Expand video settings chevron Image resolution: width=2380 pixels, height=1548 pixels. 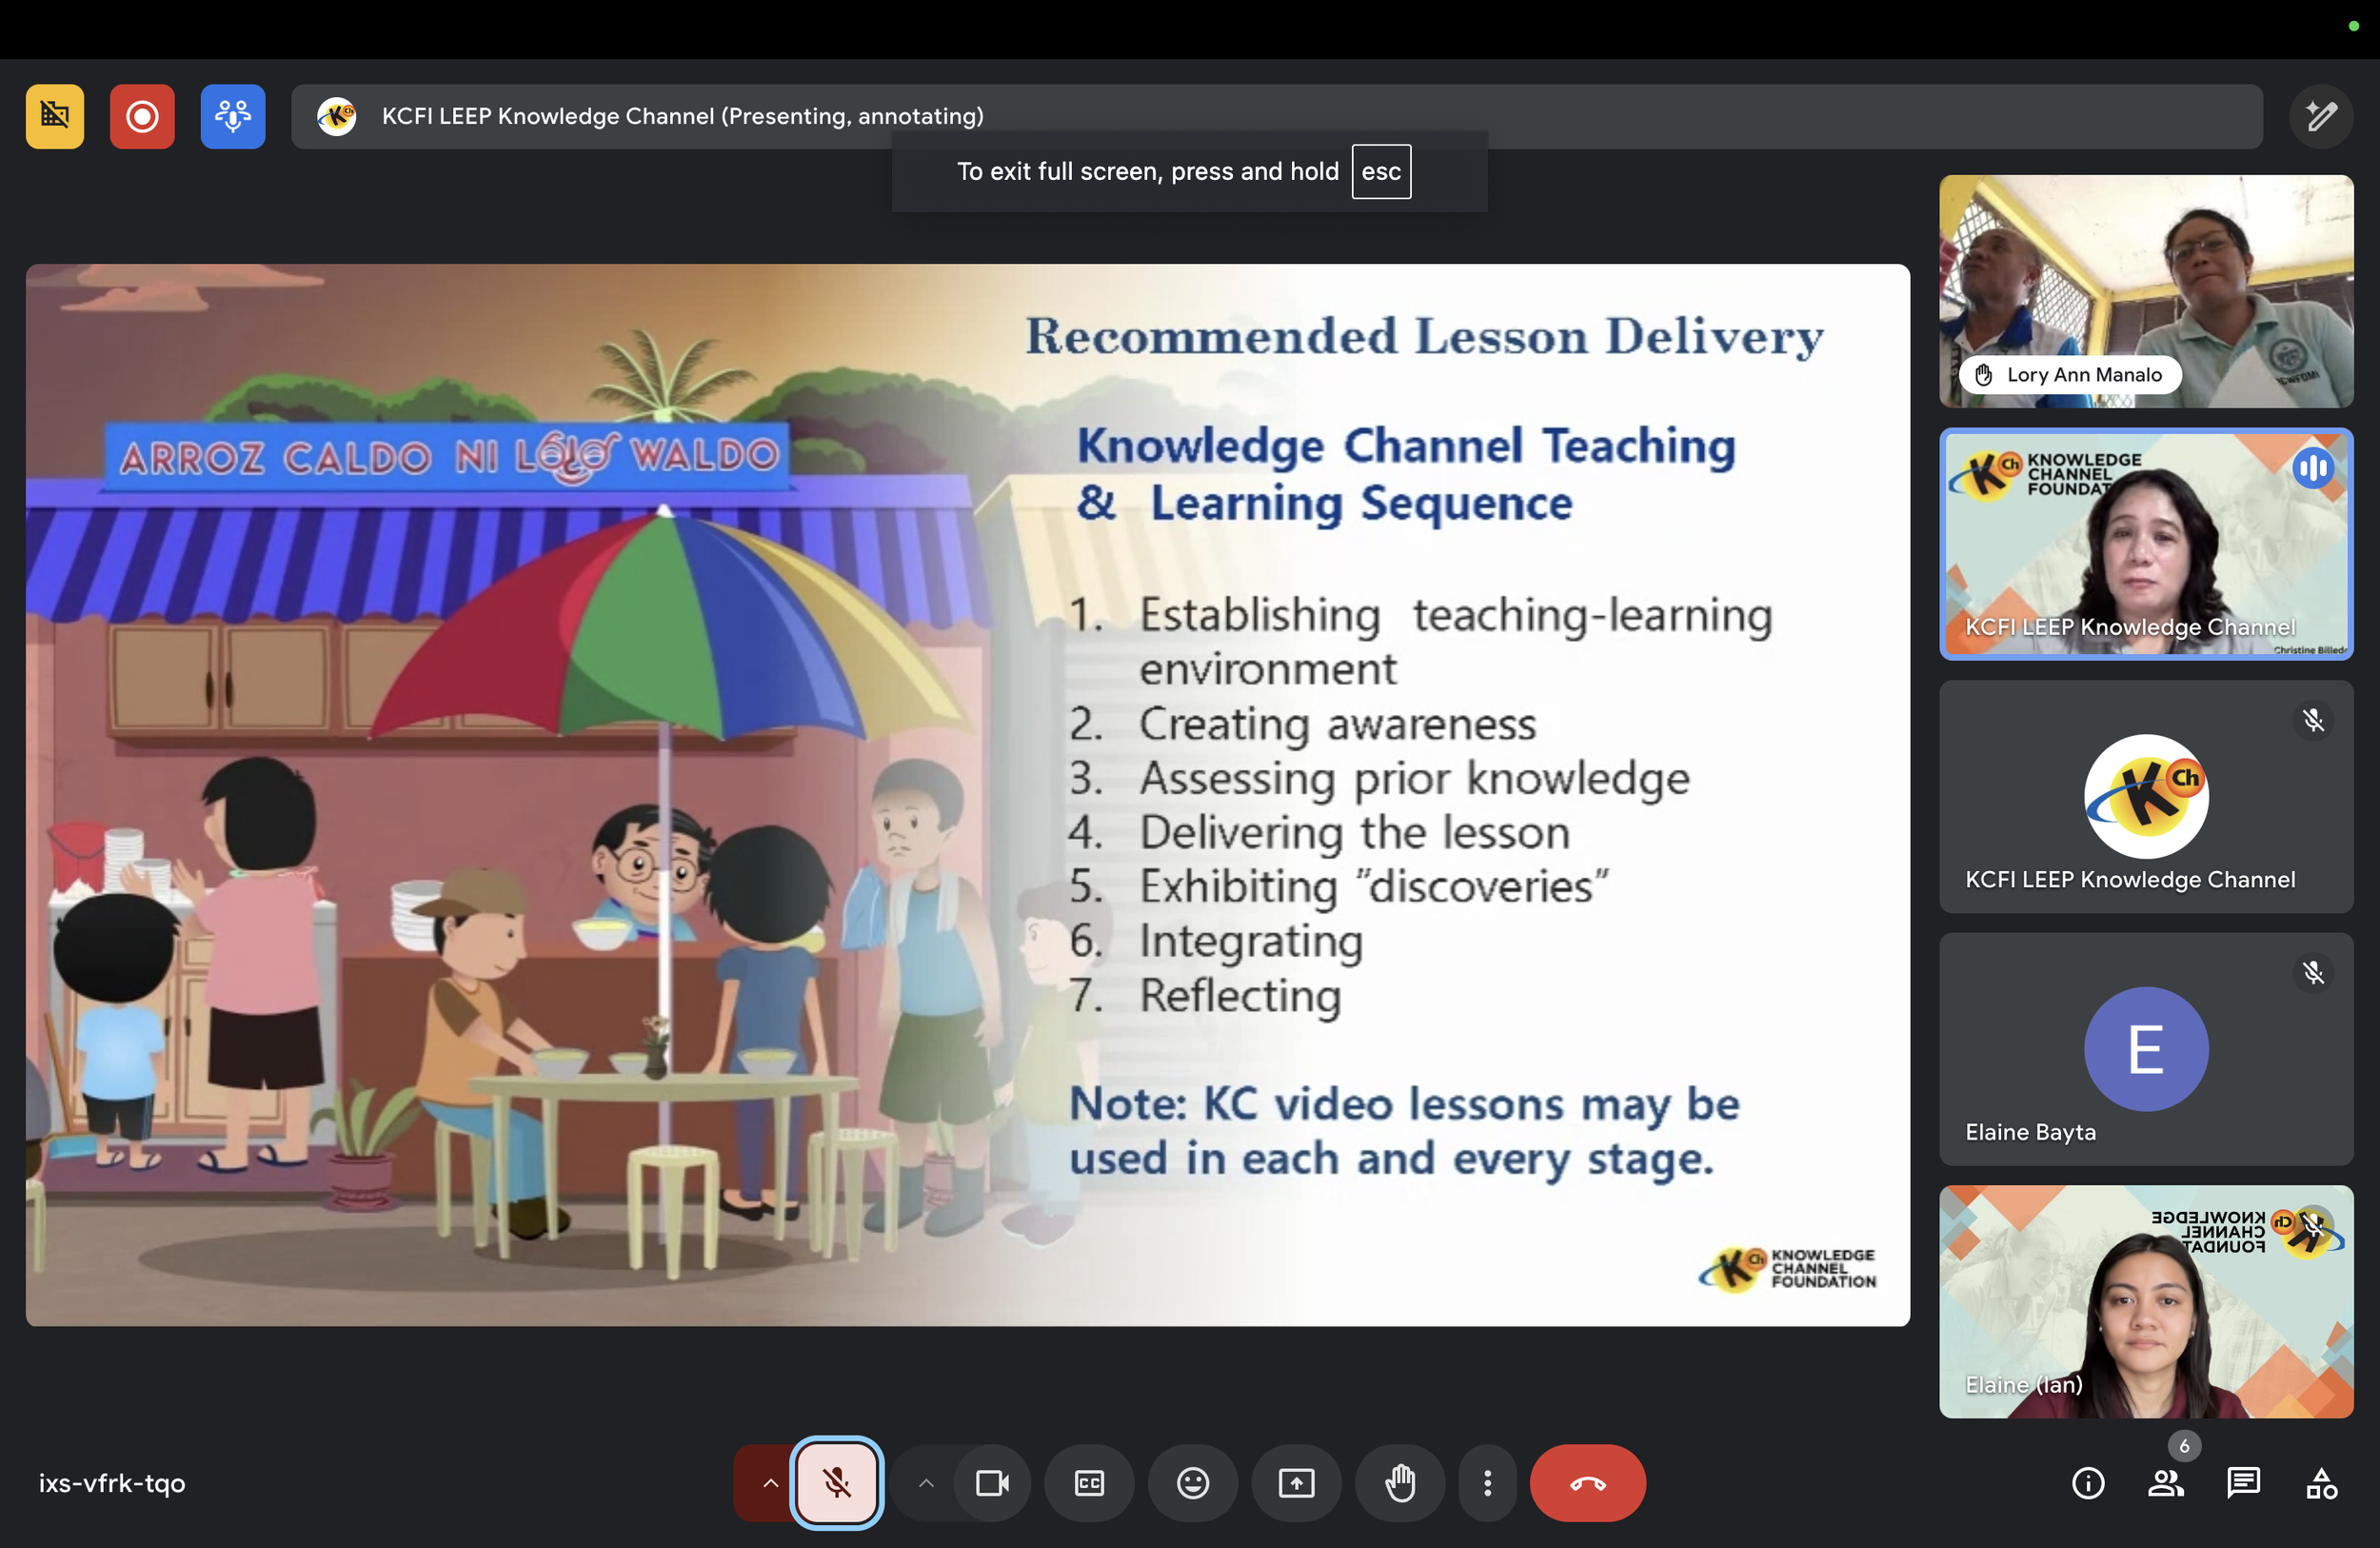(x=926, y=1483)
